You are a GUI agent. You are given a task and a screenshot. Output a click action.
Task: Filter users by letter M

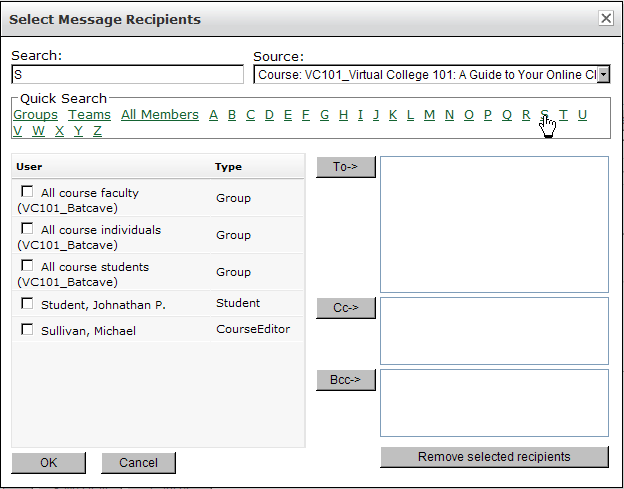pos(429,115)
